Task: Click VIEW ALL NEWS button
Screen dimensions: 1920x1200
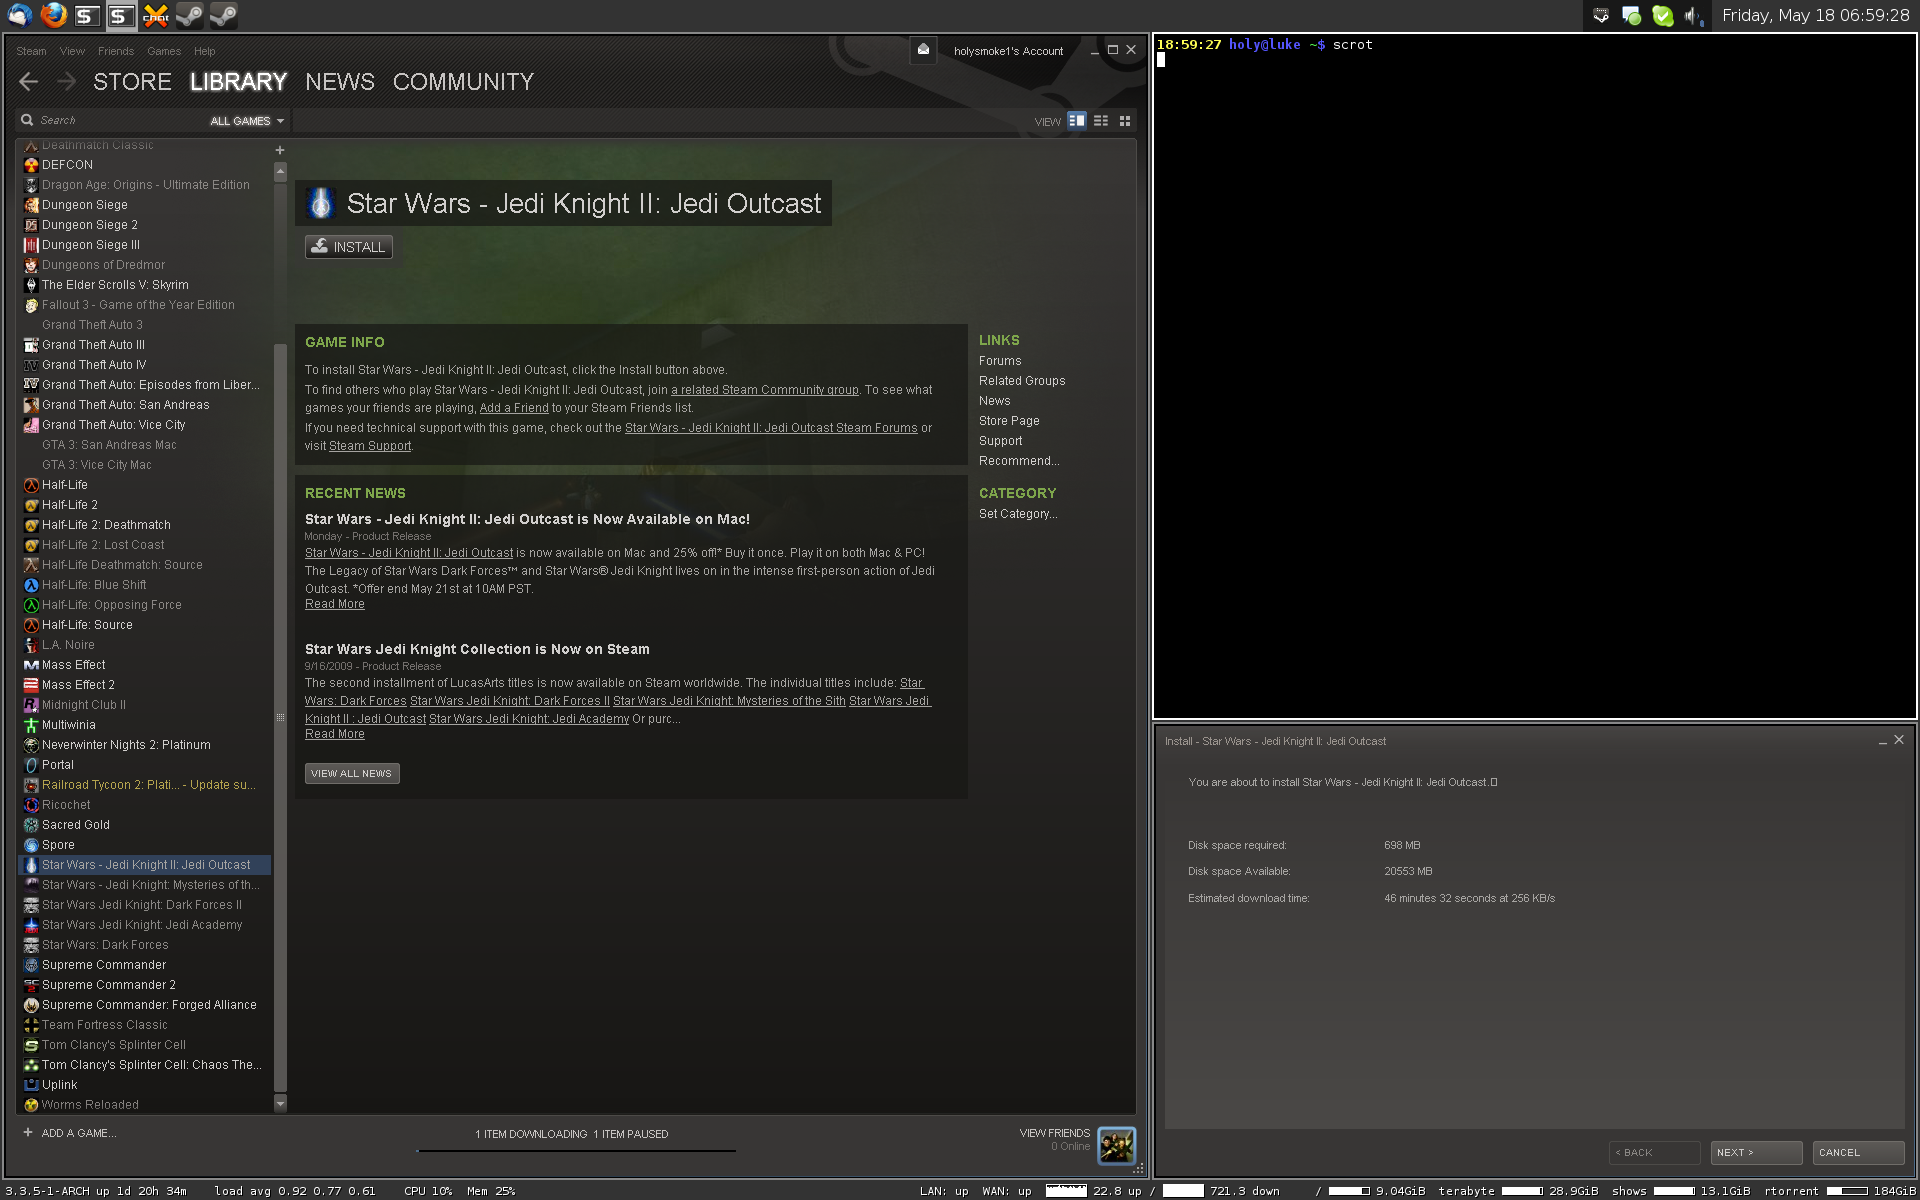Action: pyautogui.click(x=352, y=774)
